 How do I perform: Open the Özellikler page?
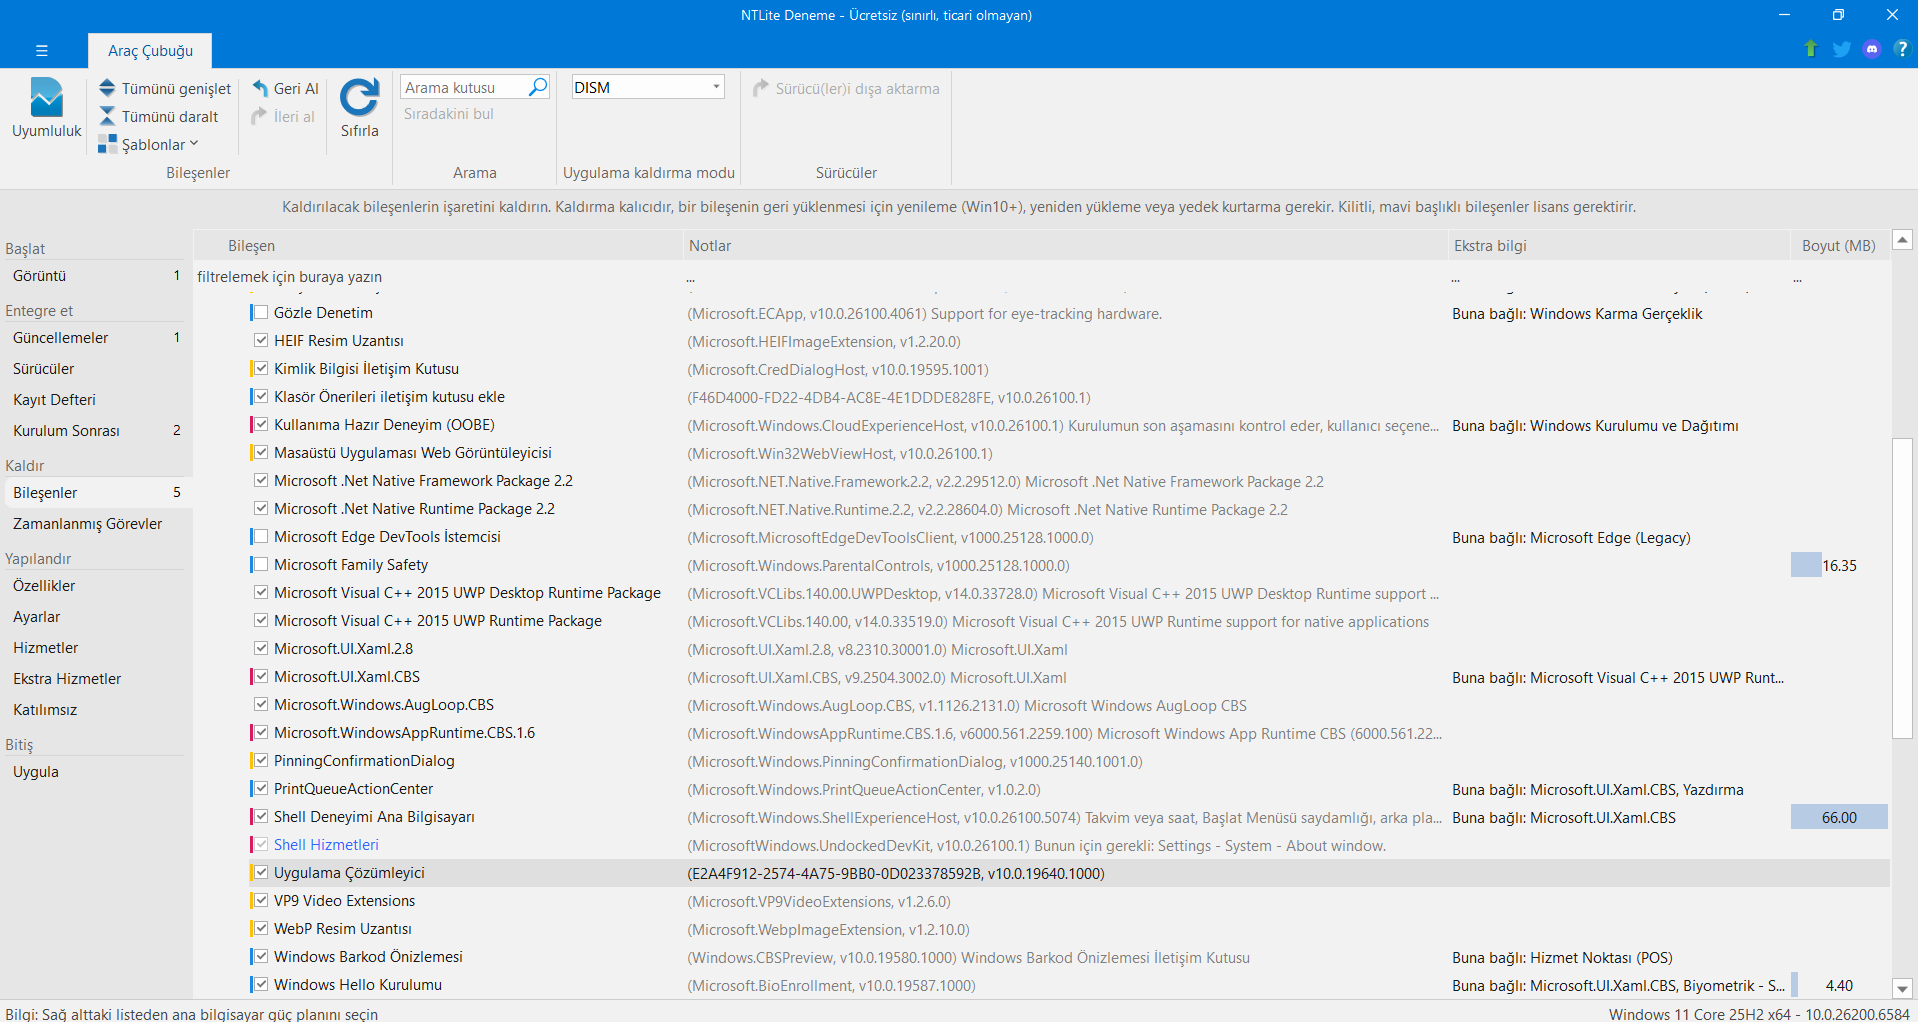[95, 586]
